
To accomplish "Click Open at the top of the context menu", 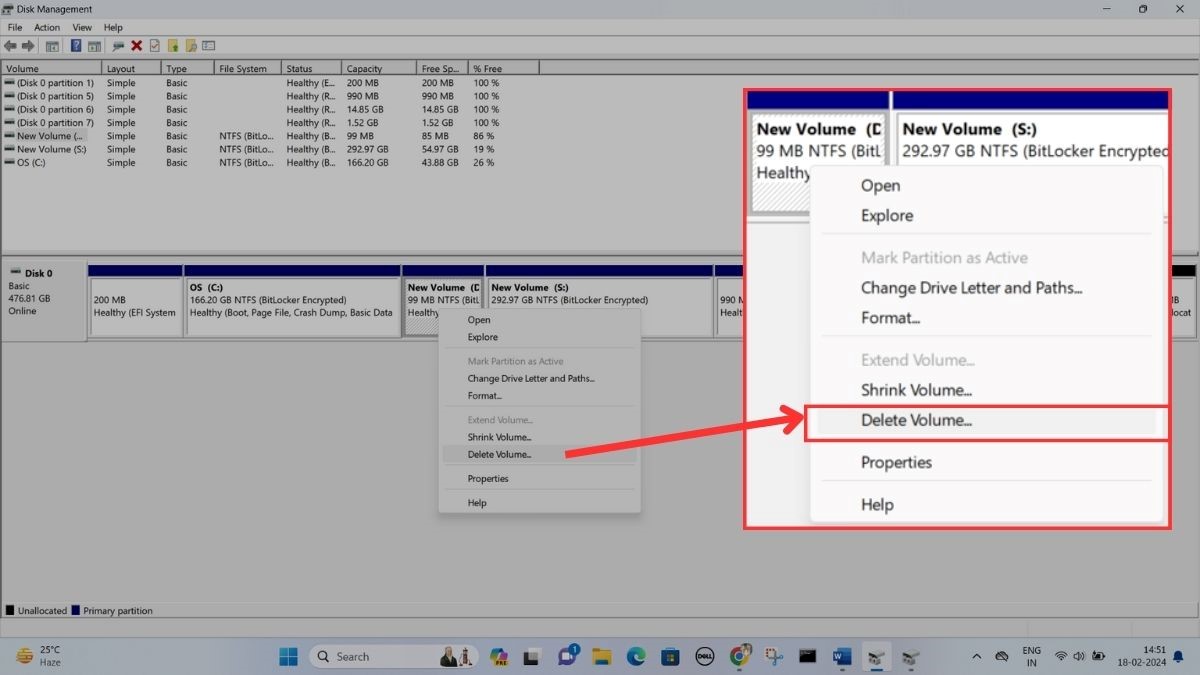I will [879, 185].
